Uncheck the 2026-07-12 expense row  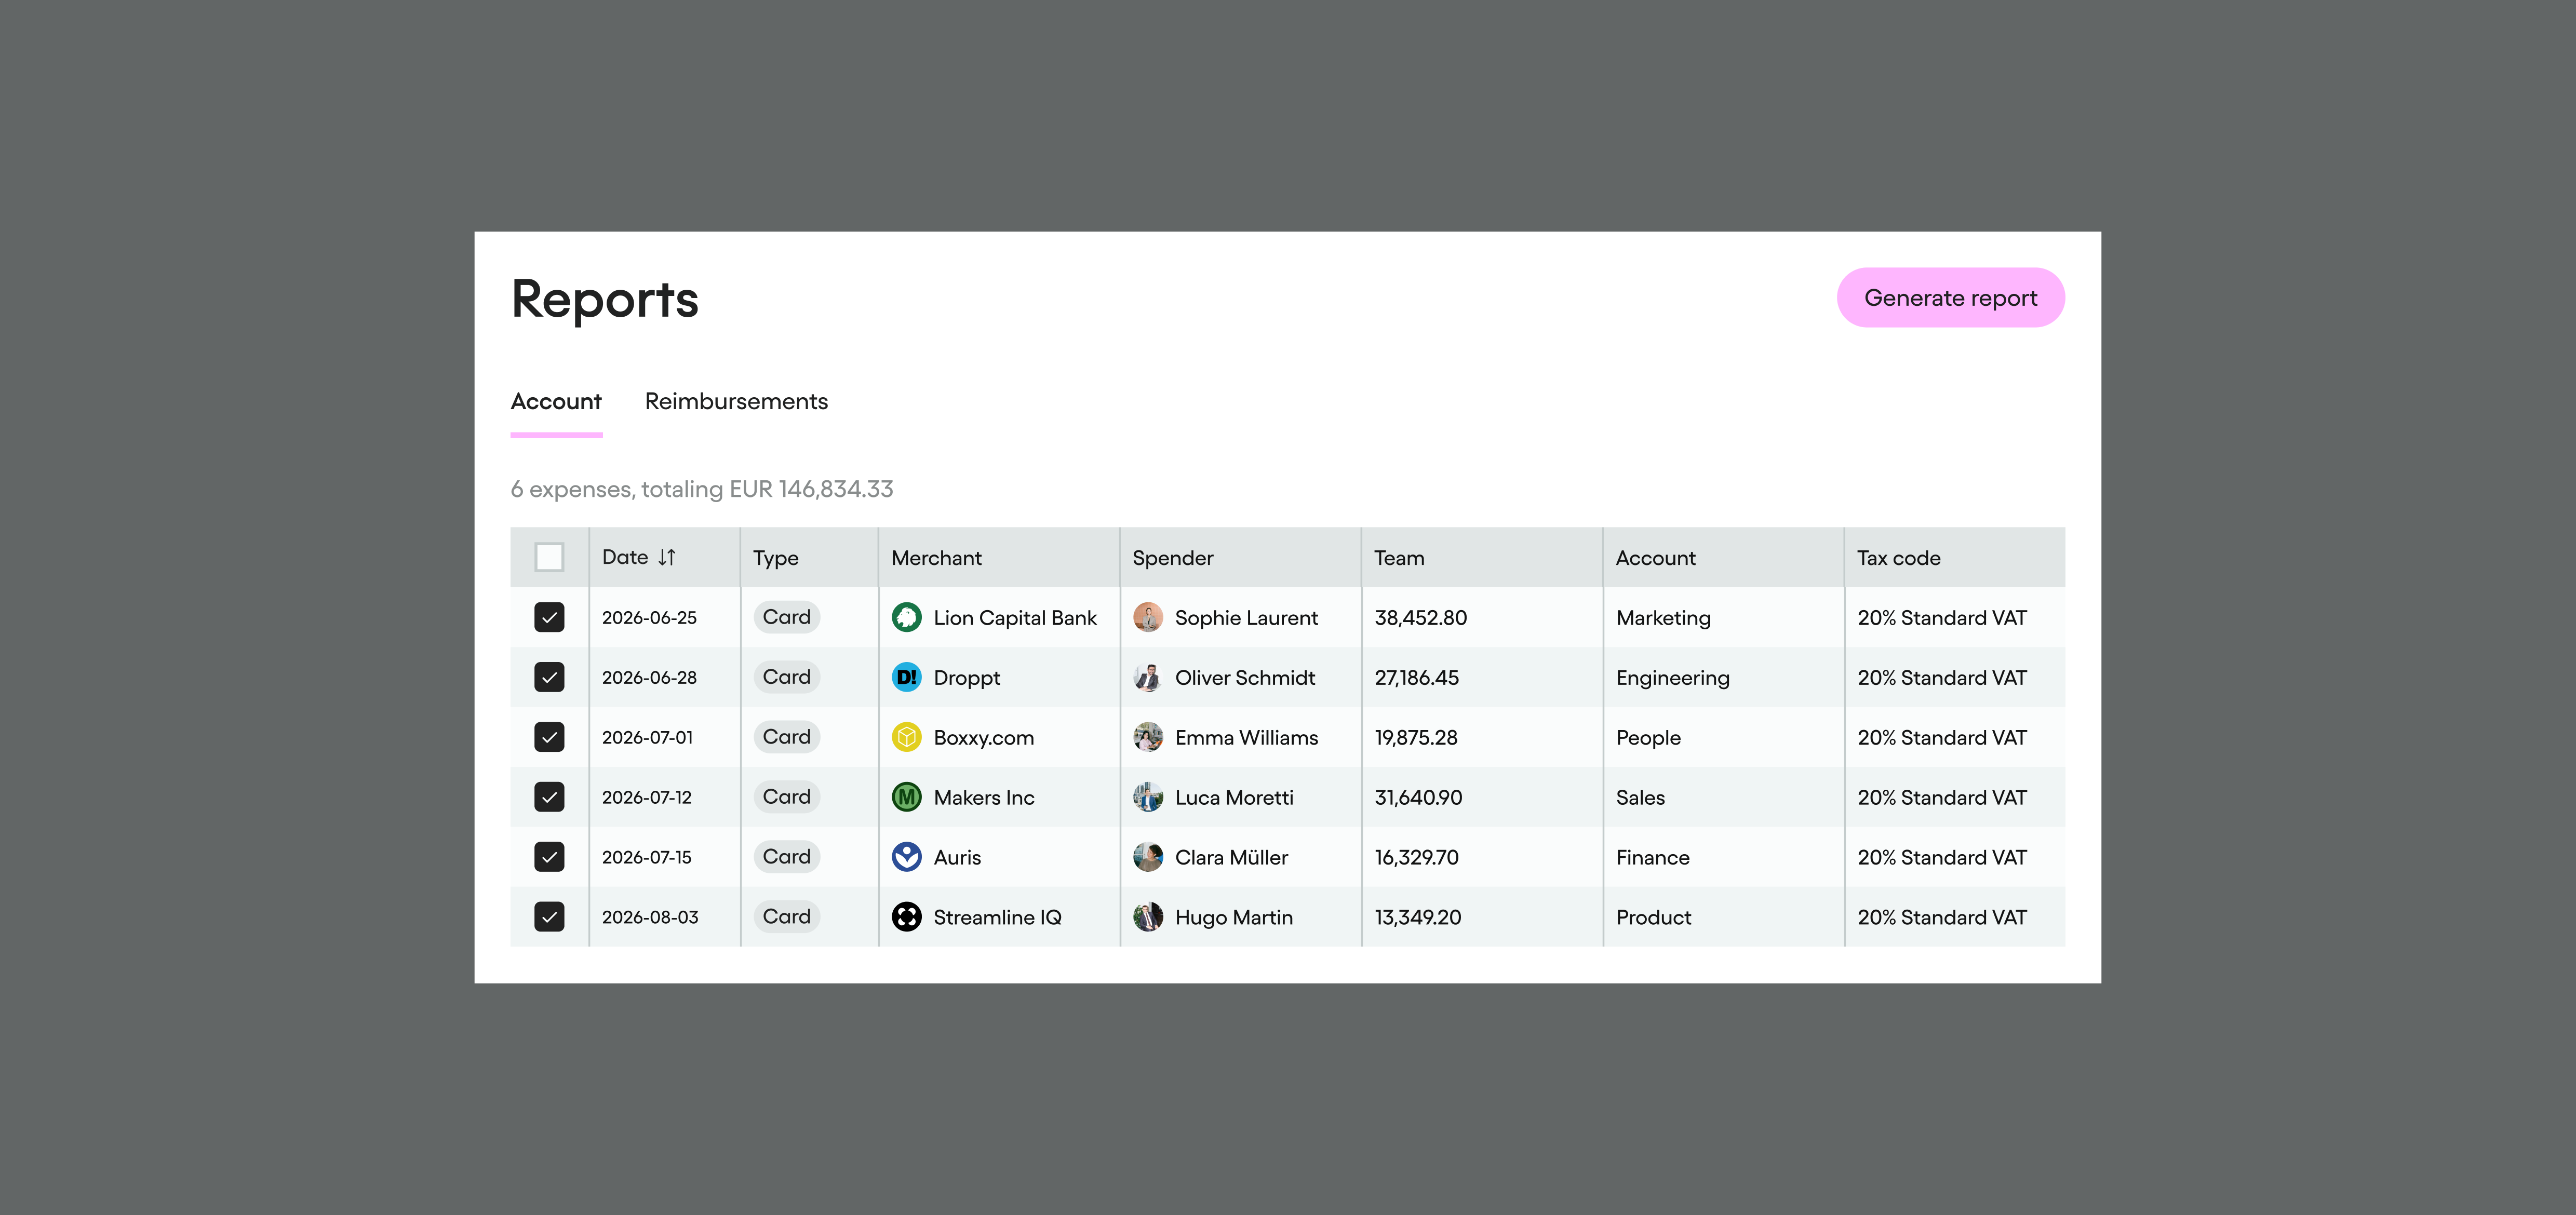(549, 797)
